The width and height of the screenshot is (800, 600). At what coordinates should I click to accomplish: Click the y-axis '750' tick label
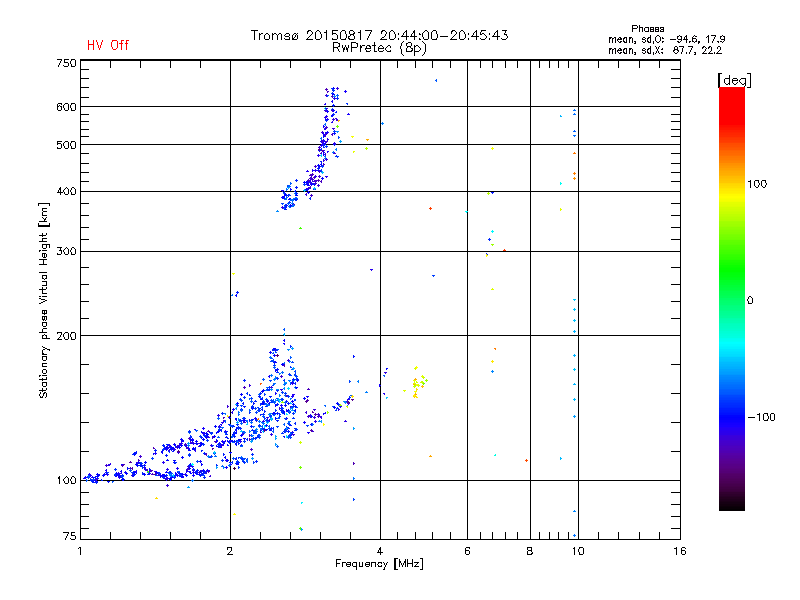point(66,63)
